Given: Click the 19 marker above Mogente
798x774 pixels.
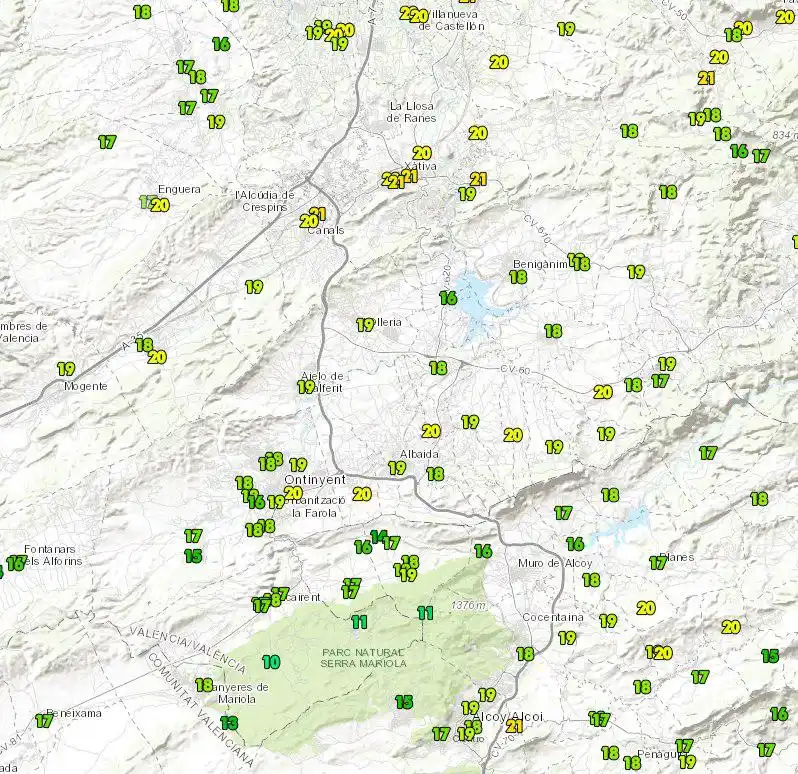Looking at the screenshot, I should 66,368.
